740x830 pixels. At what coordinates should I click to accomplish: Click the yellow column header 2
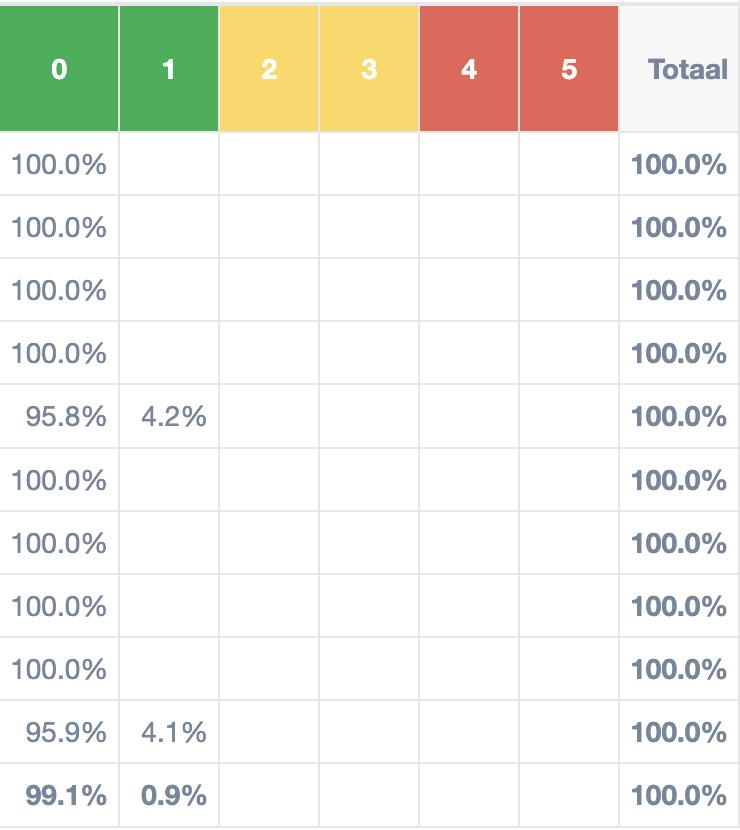pyautogui.click(x=268, y=69)
